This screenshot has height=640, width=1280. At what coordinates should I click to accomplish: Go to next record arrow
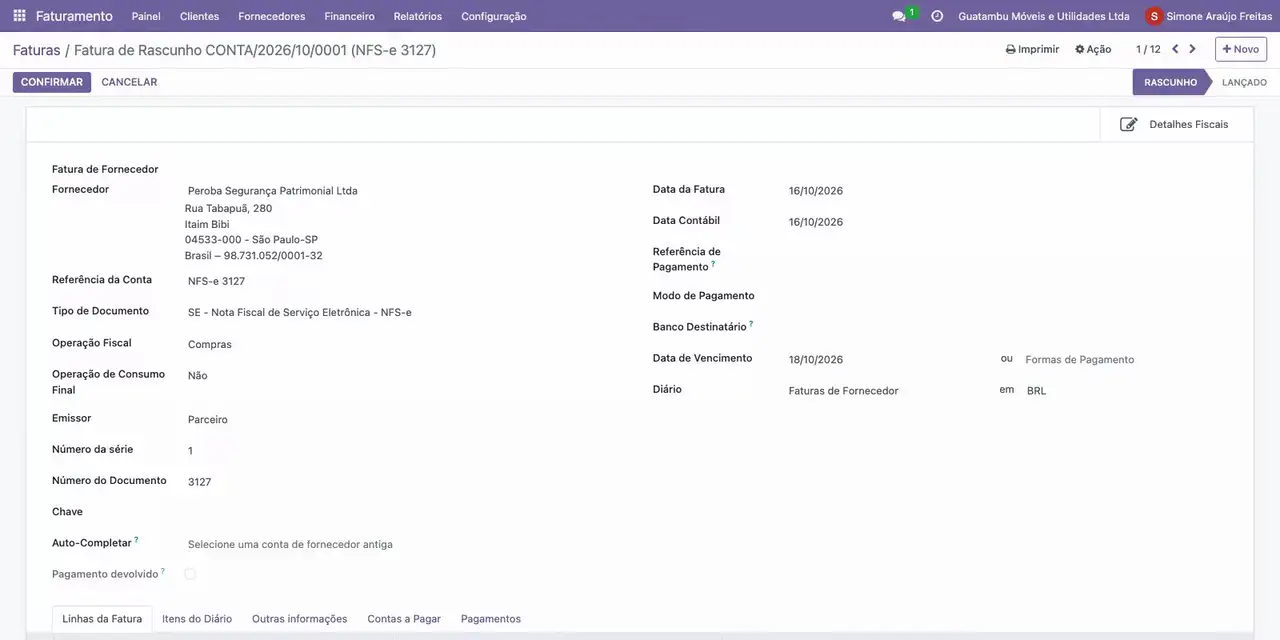(1192, 49)
